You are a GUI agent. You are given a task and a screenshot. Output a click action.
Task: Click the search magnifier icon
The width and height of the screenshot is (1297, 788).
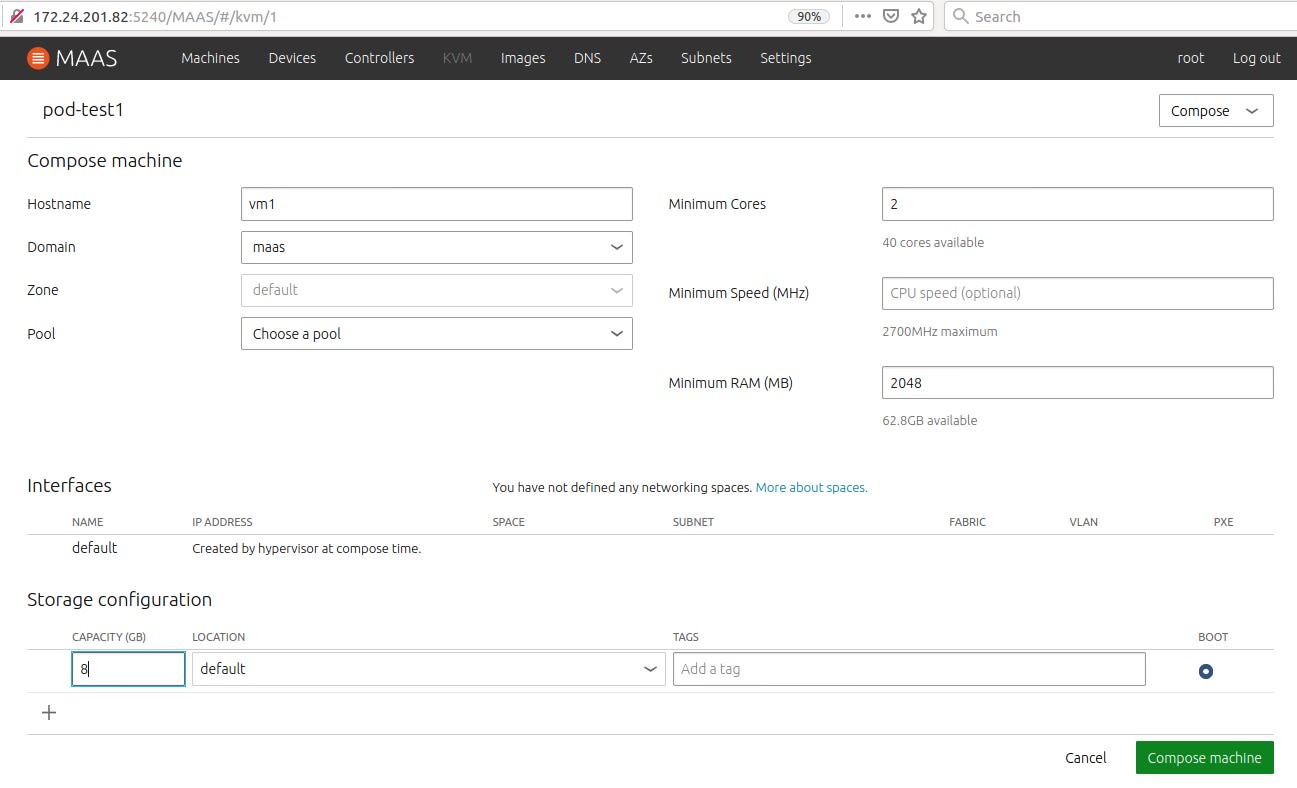[961, 16]
